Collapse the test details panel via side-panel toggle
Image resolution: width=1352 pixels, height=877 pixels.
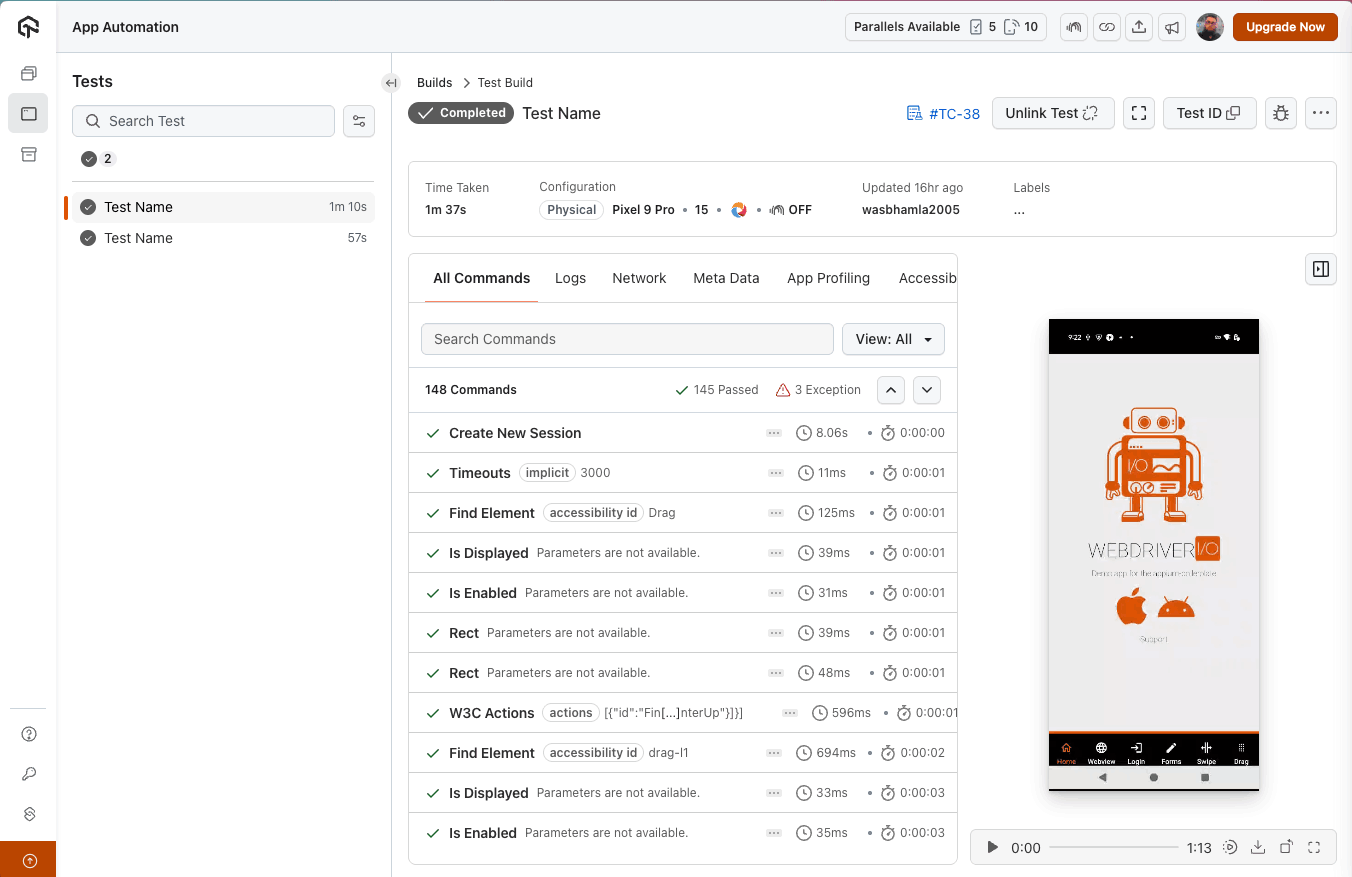1320,269
